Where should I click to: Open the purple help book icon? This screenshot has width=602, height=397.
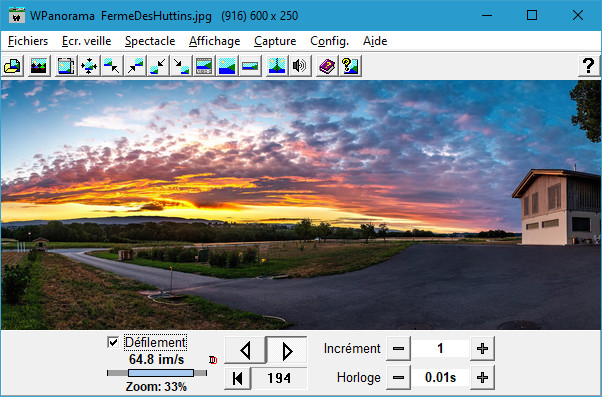pos(327,66)
